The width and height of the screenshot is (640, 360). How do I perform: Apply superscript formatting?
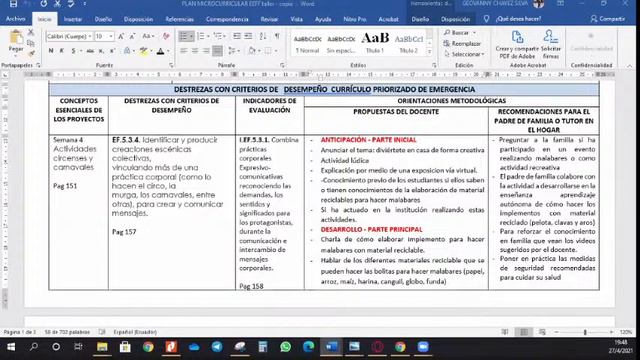pyautogui.click(x=112, y=51)
